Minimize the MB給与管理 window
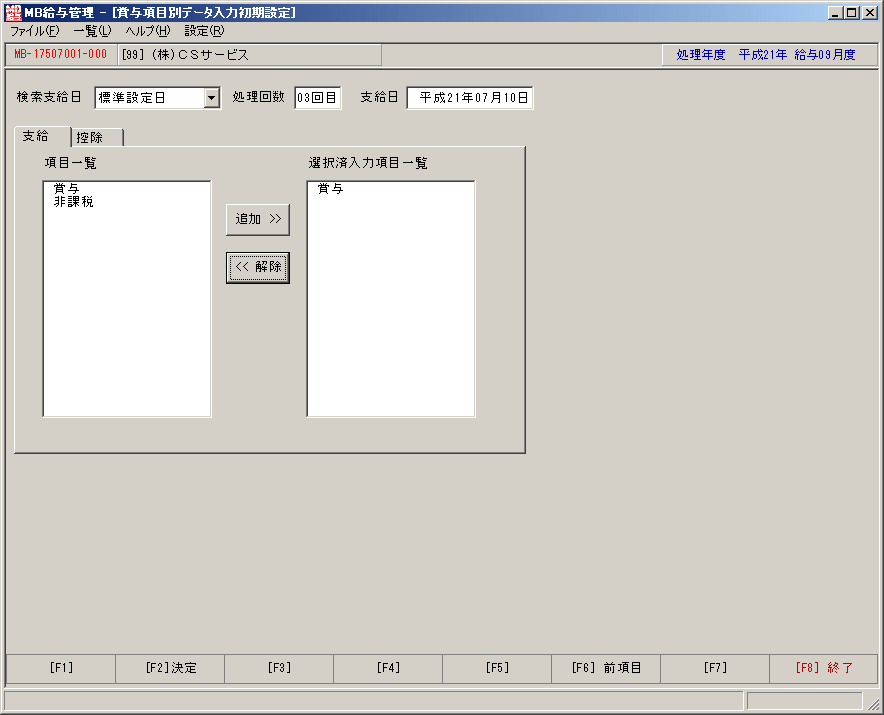 click(x=836, y=12)
